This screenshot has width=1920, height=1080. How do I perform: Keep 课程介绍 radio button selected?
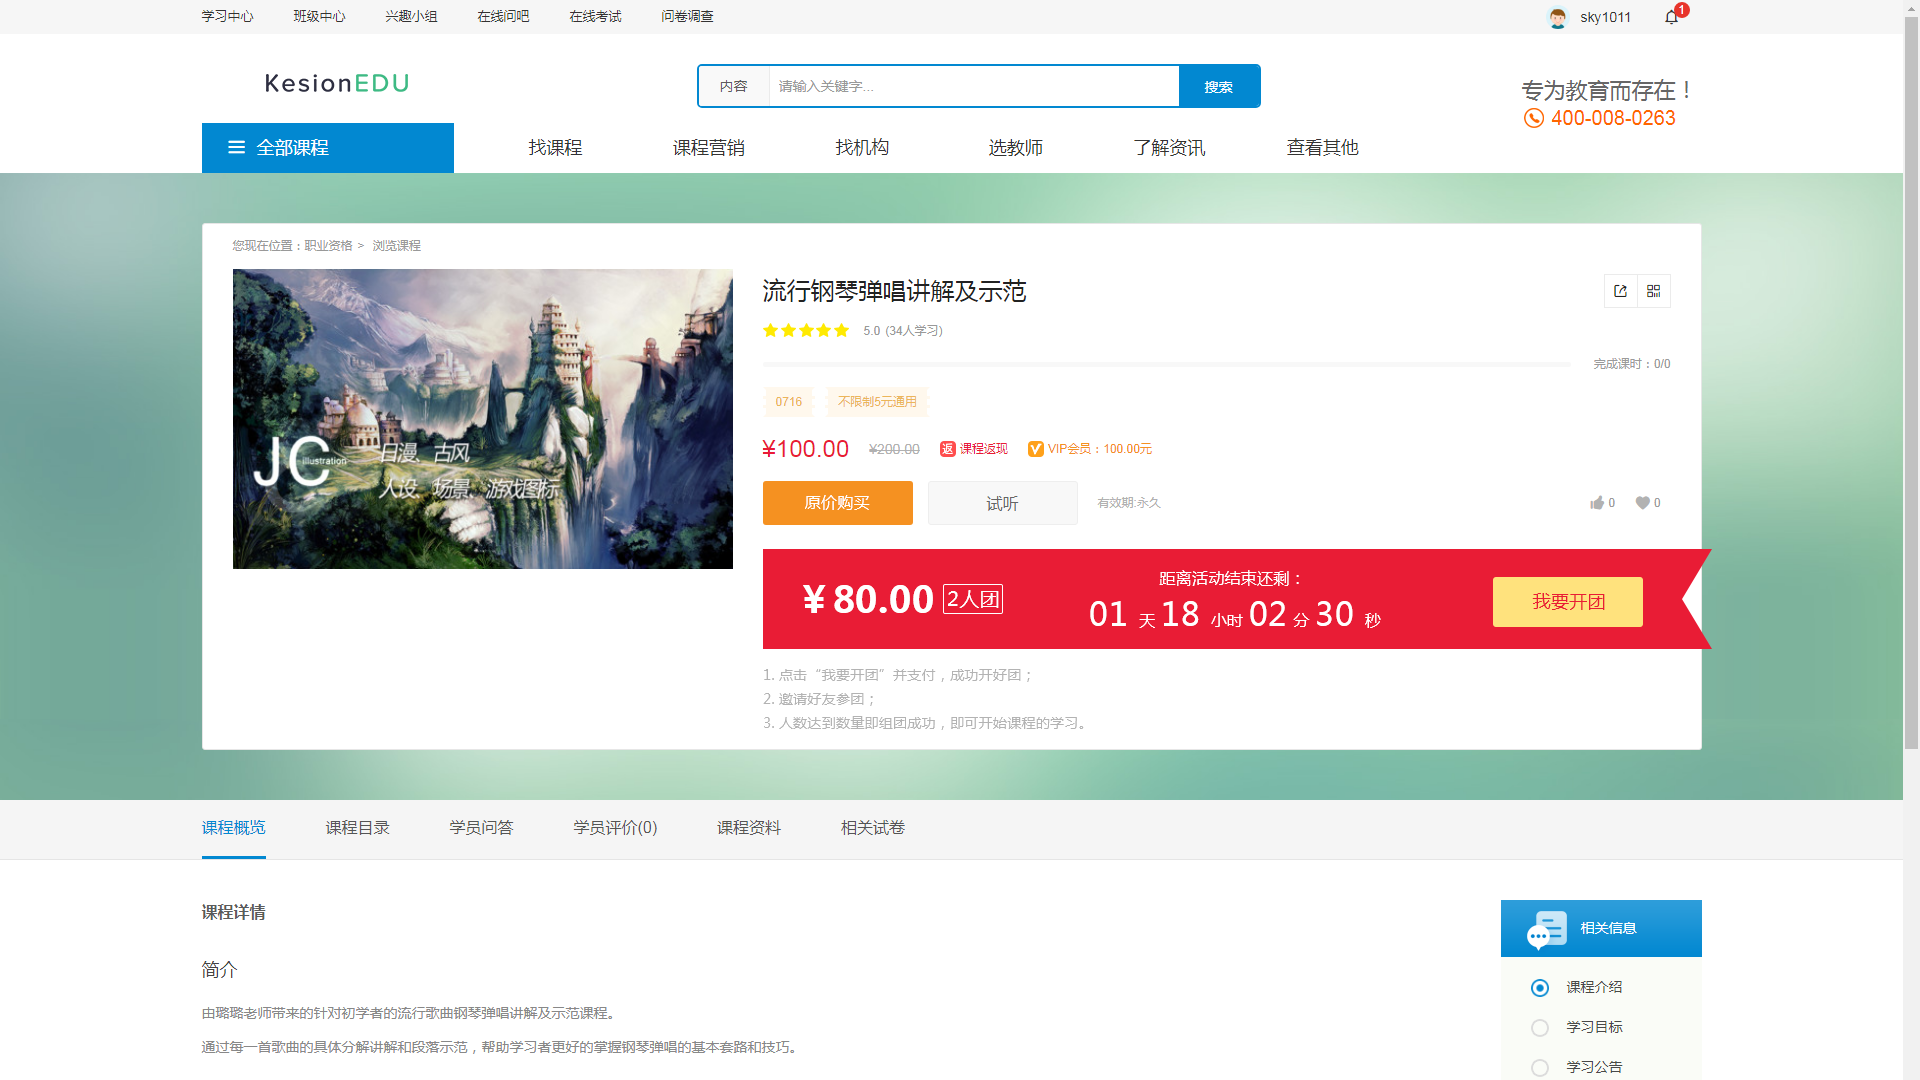[1539, 987]
